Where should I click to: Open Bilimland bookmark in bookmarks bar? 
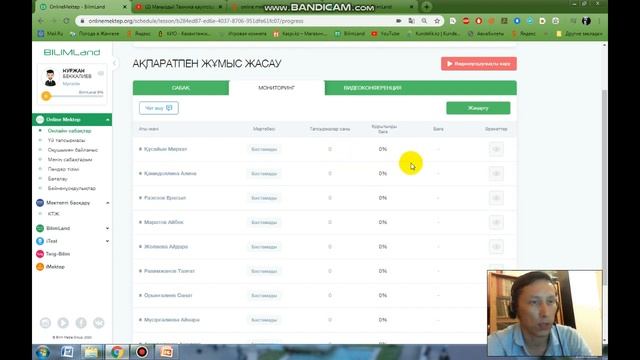point(350,34)
